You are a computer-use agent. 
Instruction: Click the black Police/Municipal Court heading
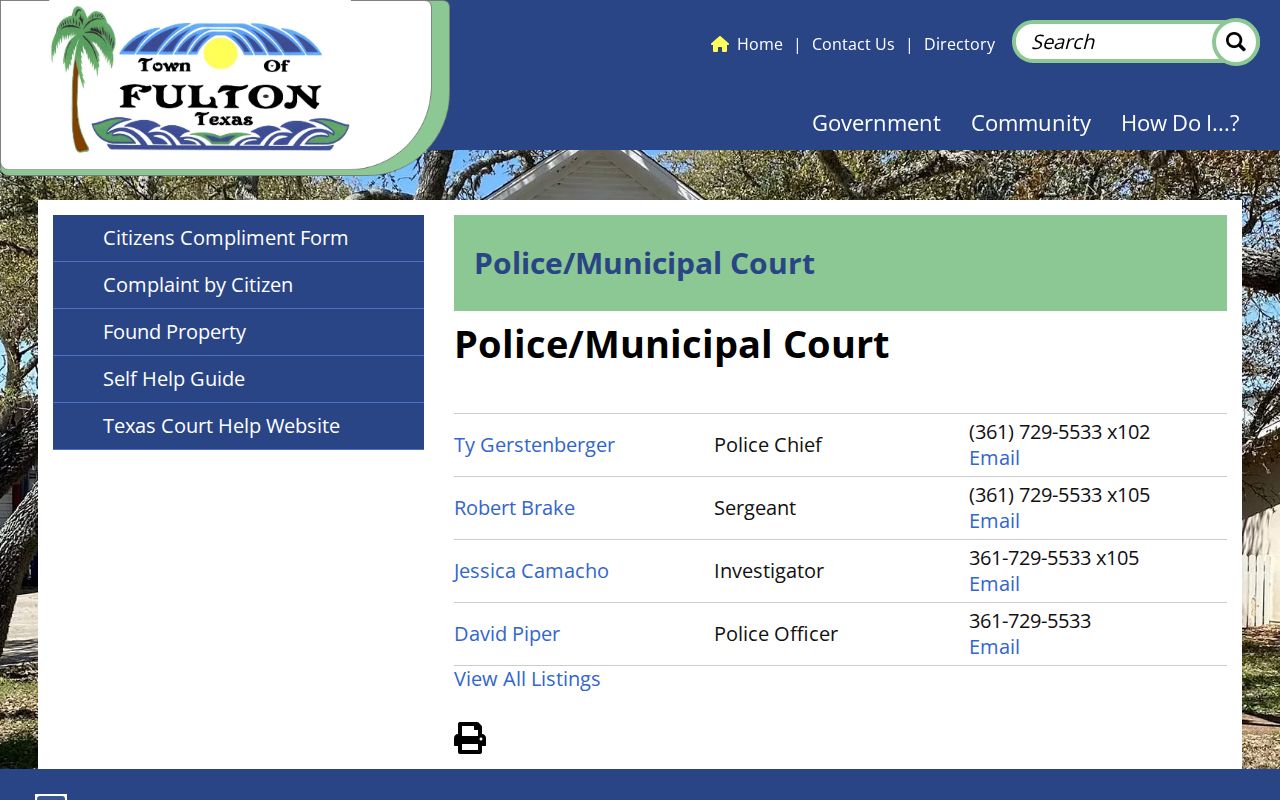coord(672,345)
